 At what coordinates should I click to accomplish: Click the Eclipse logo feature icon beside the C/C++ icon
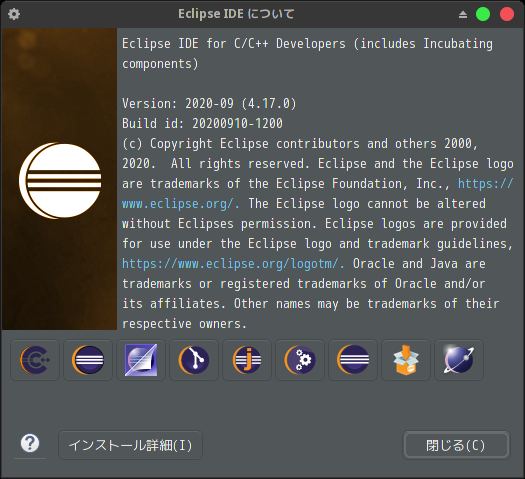click(88, 360)
